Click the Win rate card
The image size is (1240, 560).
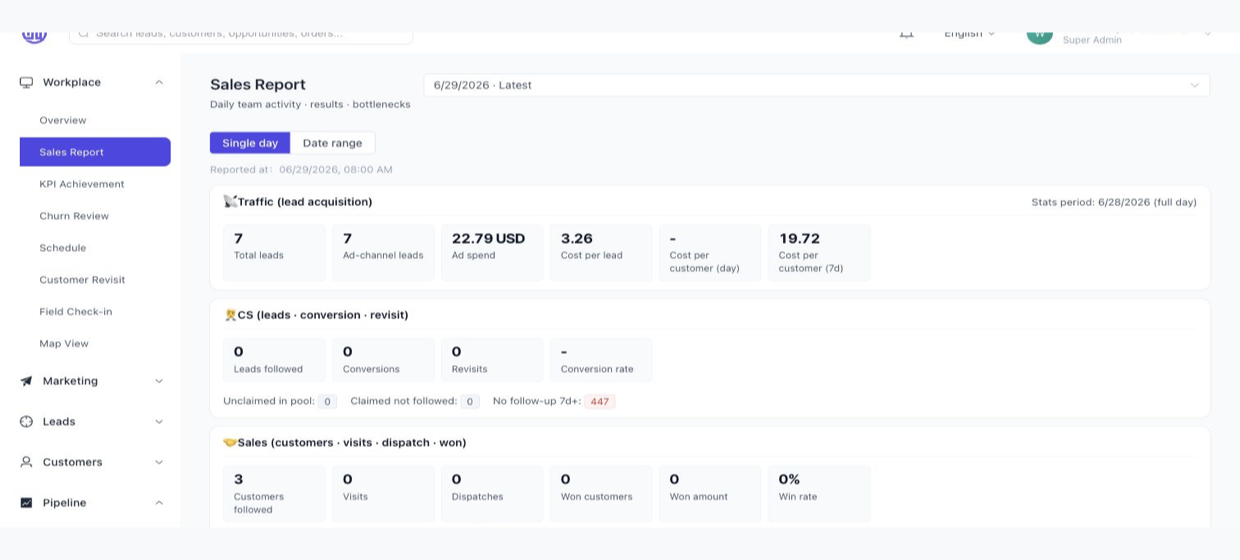pos(819,493)
